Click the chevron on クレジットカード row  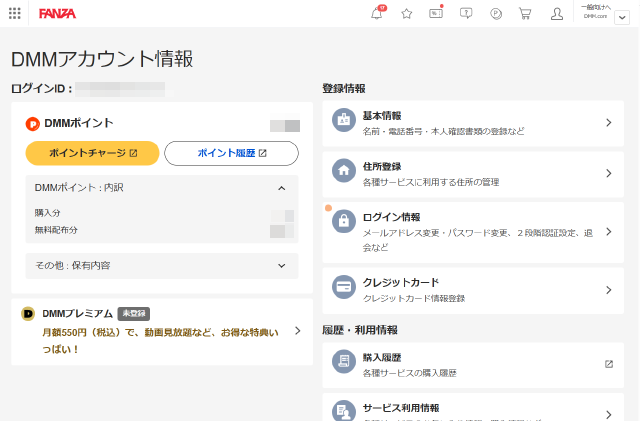(609, 290)
